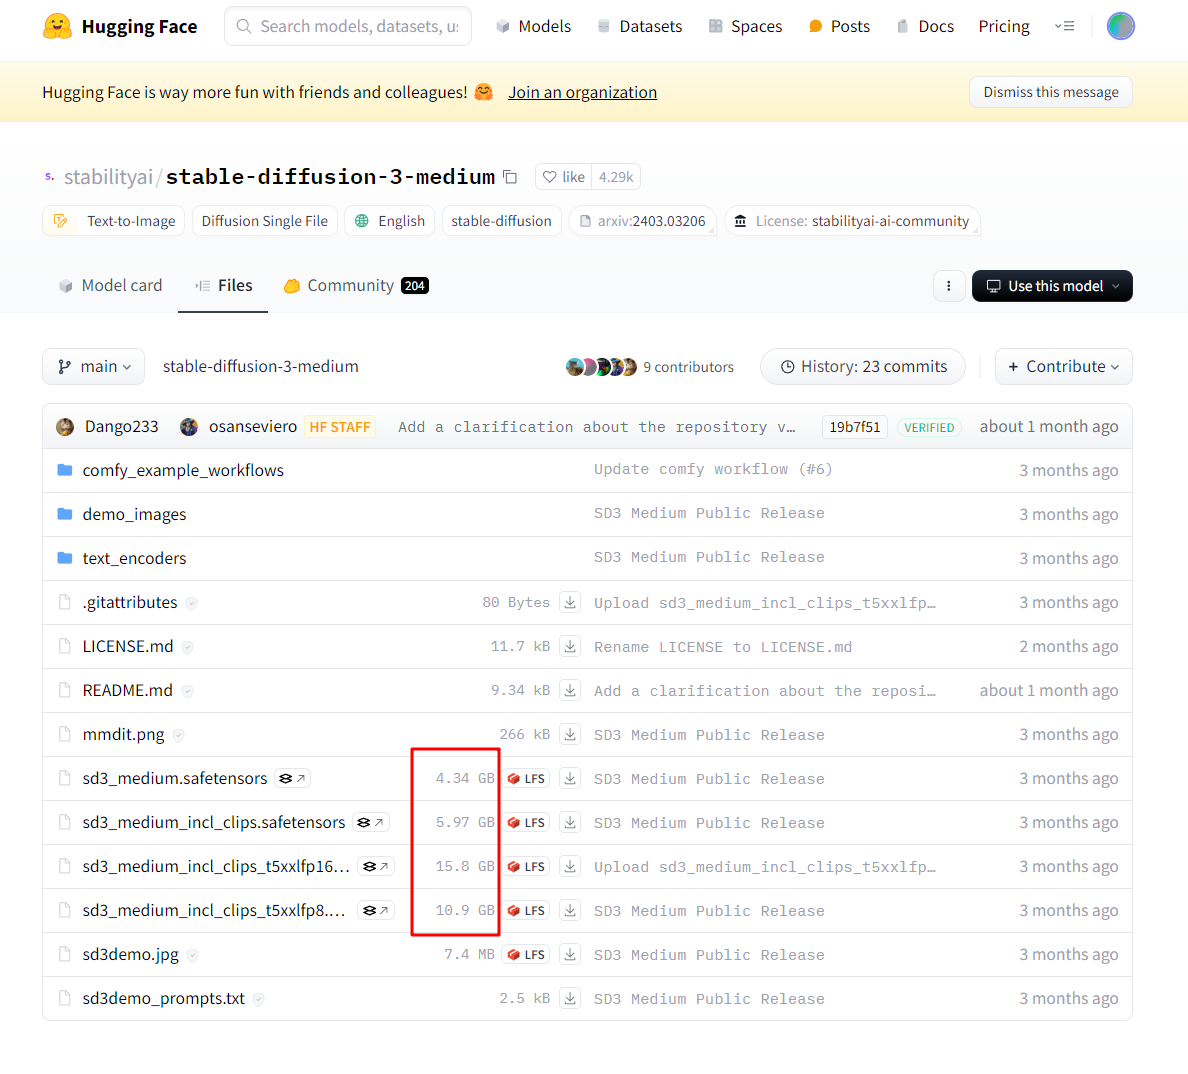Viewport: 1188px width, 1074px height.
Task: Download sd3demo.jpg file
Action: click(570, 954)
